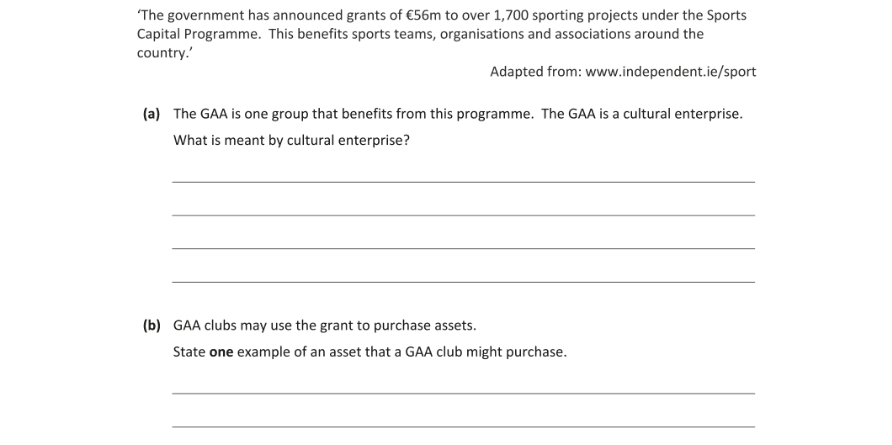Click the bold (a) question label
The image size is (892, 445).
151,114
